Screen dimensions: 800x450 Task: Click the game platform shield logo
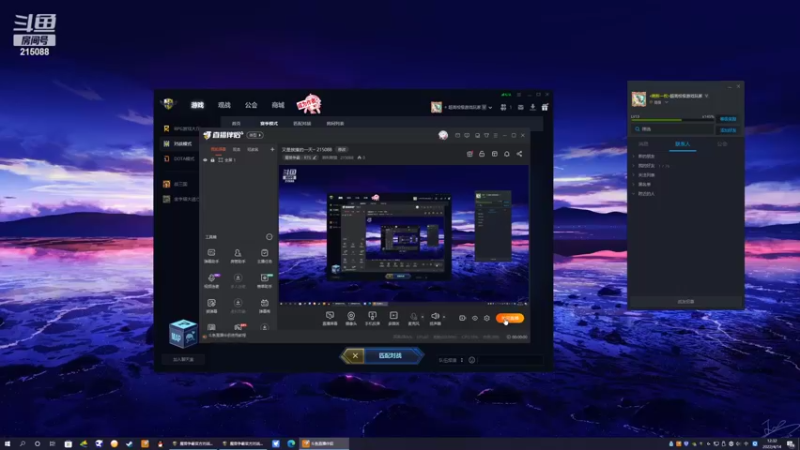168,104
